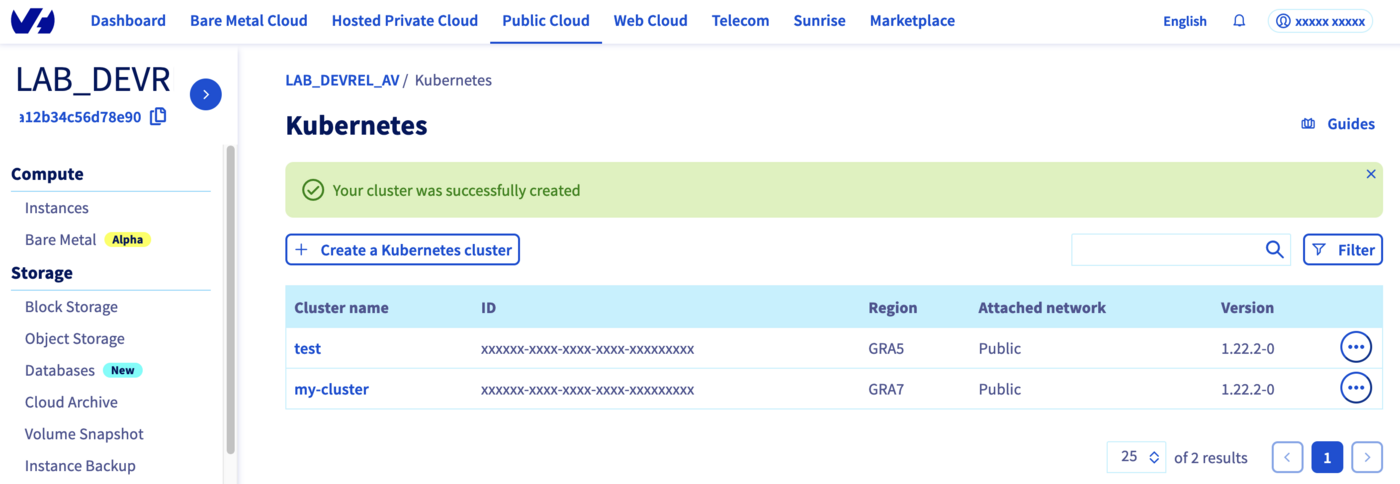Open the Sunrise section
The width and height of the screenshot is (1400, 484).
819,21
